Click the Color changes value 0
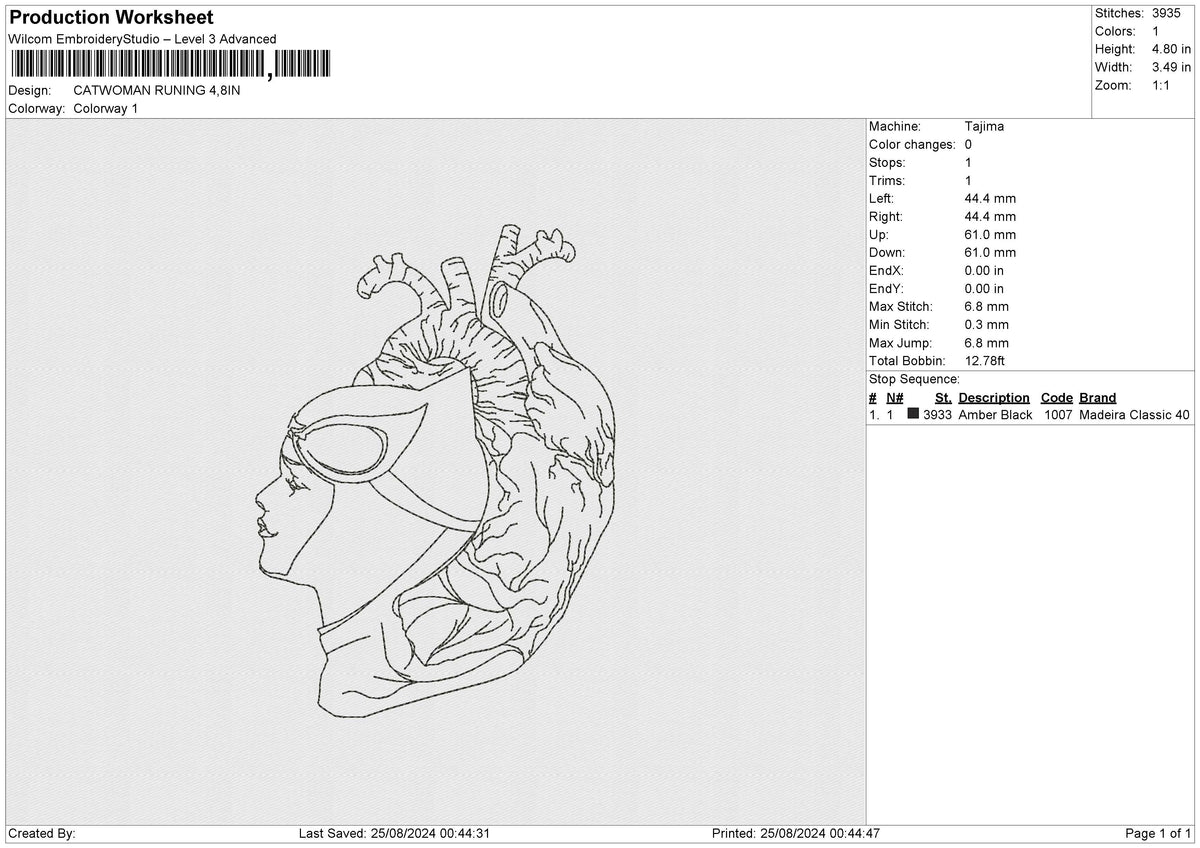This screenshot has height=848, width=1200. 969,145
